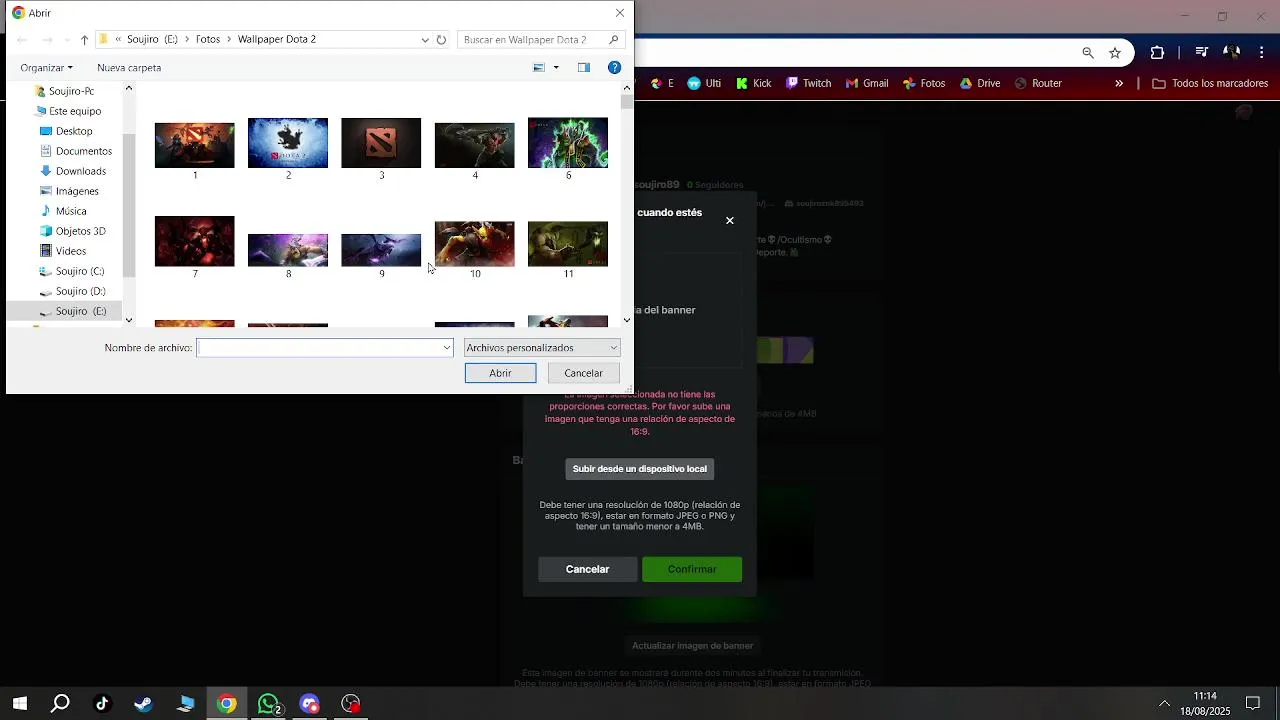The image size is (1280, 720).
Task: Click Nueva carpeta
Action: click(x=129, y=68)
